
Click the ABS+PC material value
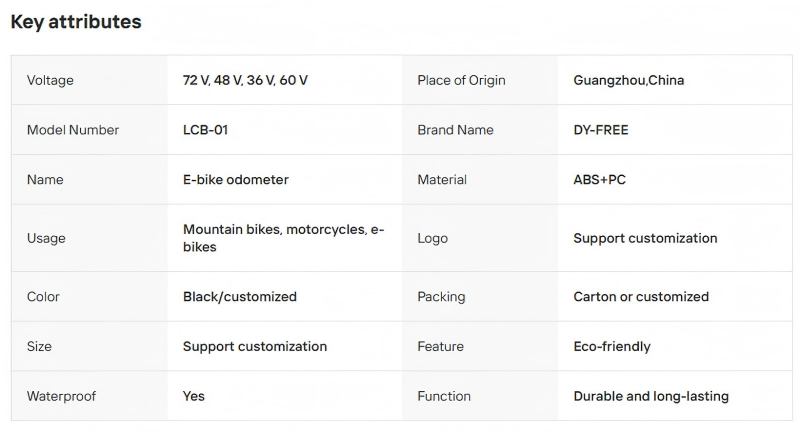tap(600, 180)
